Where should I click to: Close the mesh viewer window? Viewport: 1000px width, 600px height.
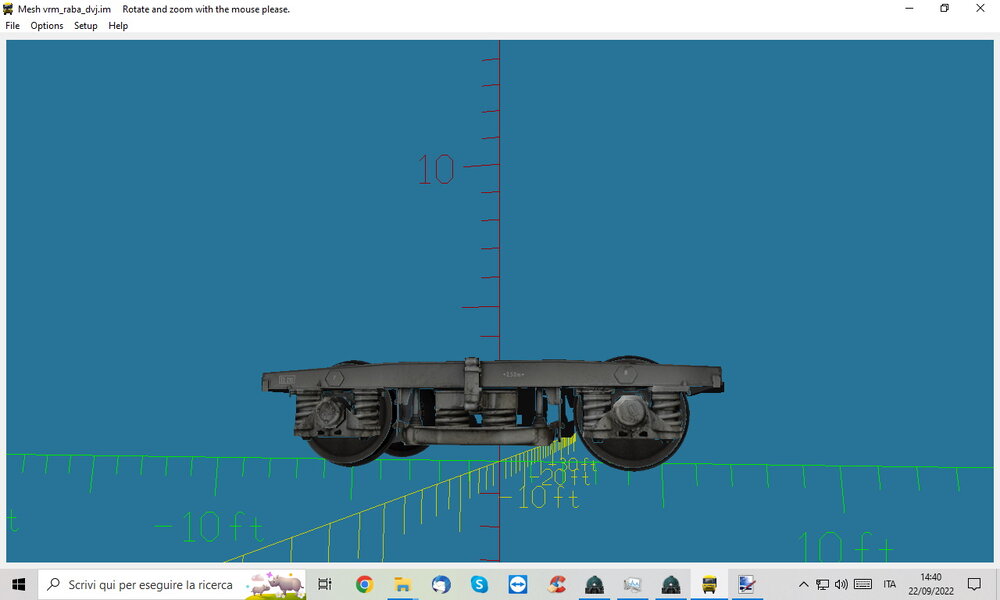click(x=980, y=8)
